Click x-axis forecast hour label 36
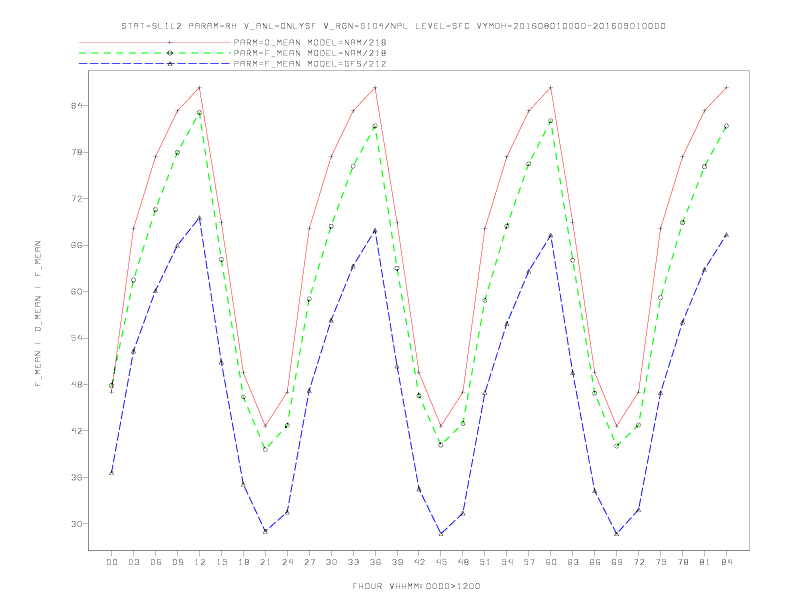 [x=375, y=562]
